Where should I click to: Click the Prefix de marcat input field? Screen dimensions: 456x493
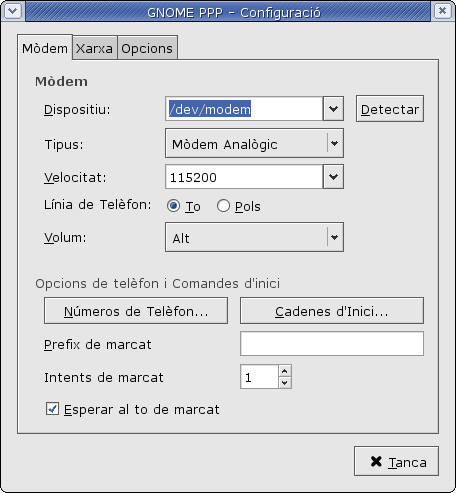tap(332, 343)
